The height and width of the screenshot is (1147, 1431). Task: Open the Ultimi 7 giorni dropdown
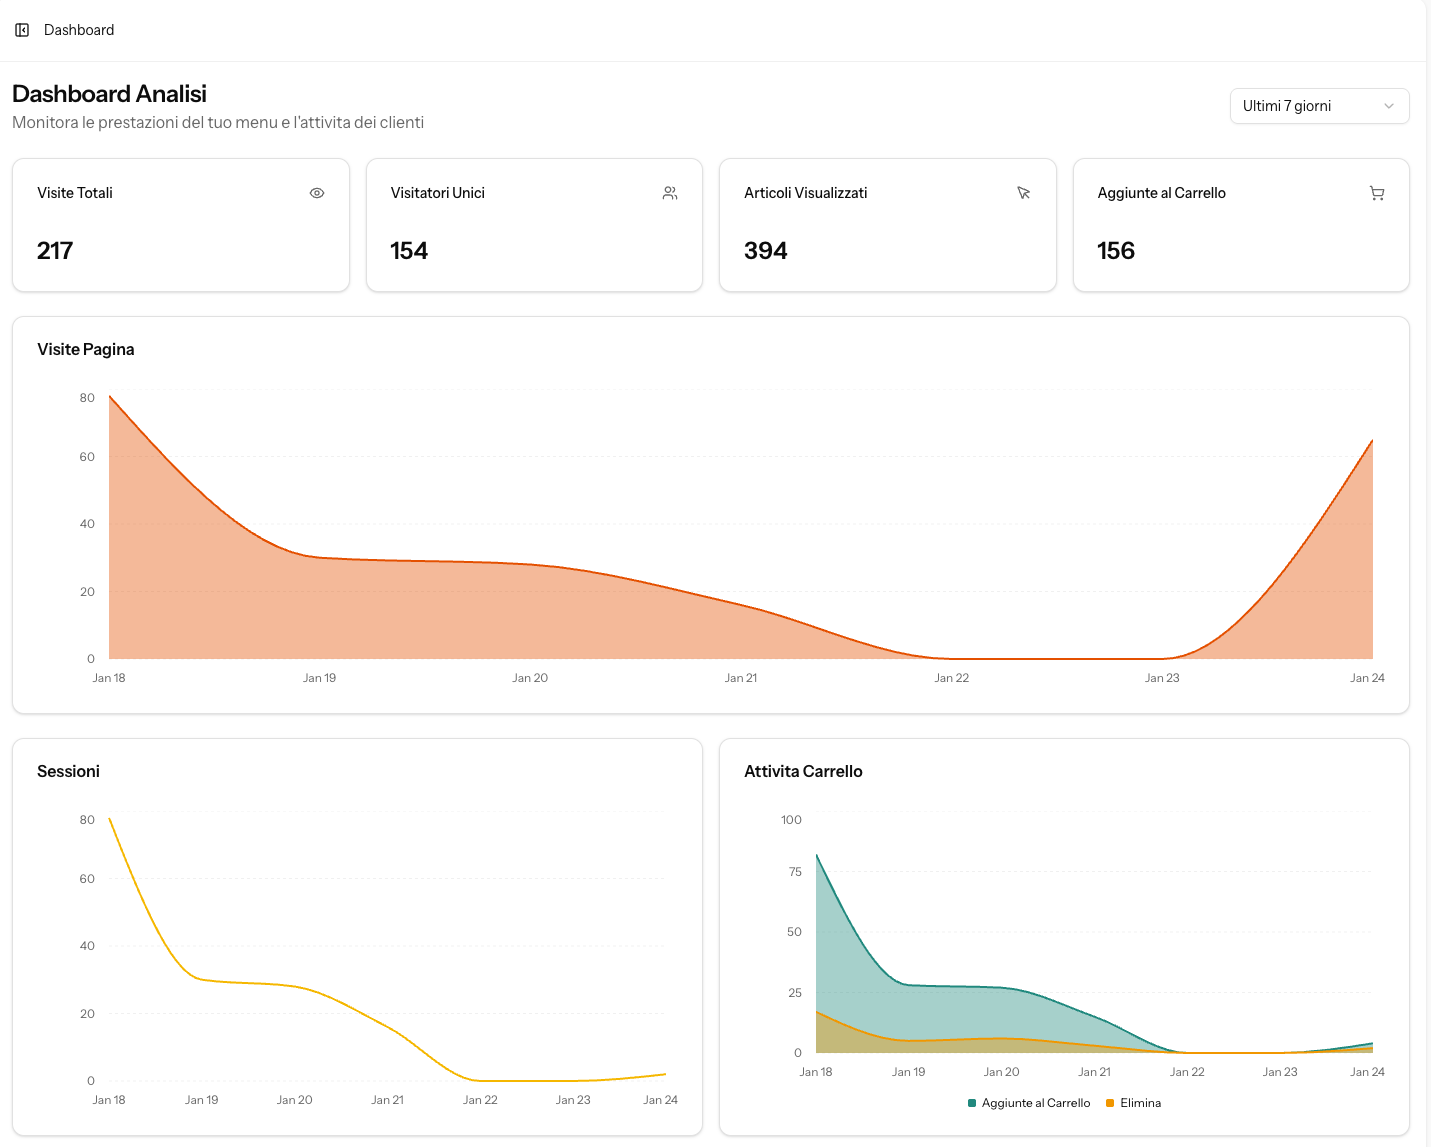(x=1318, y=105)
